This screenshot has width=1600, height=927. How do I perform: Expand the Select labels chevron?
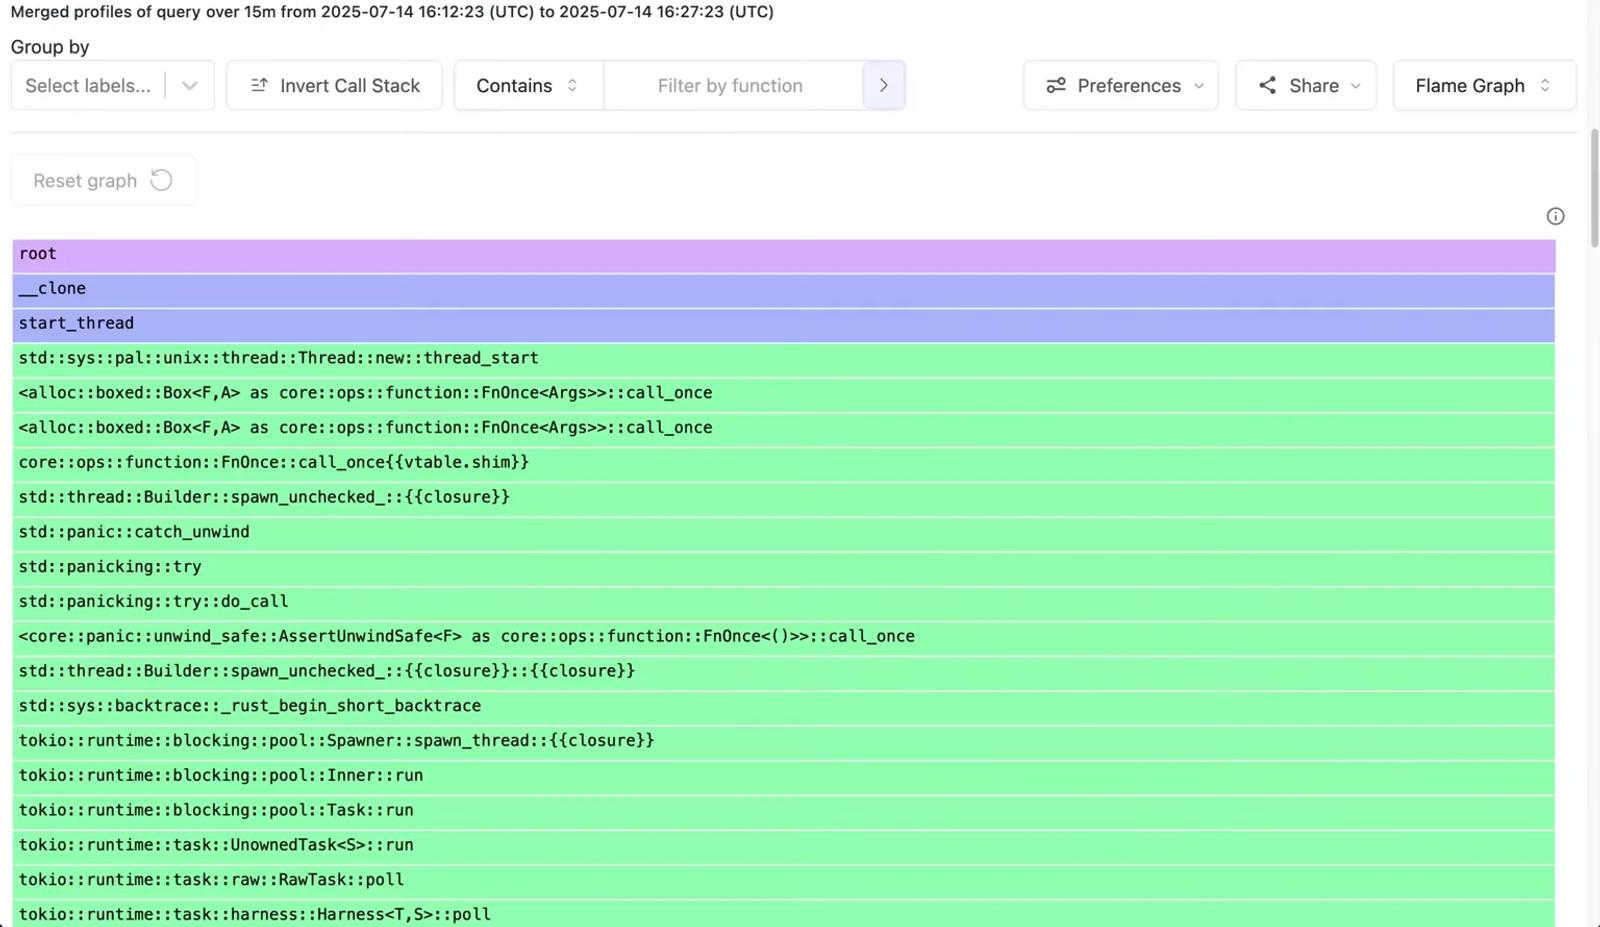click(x=189, y=85)
